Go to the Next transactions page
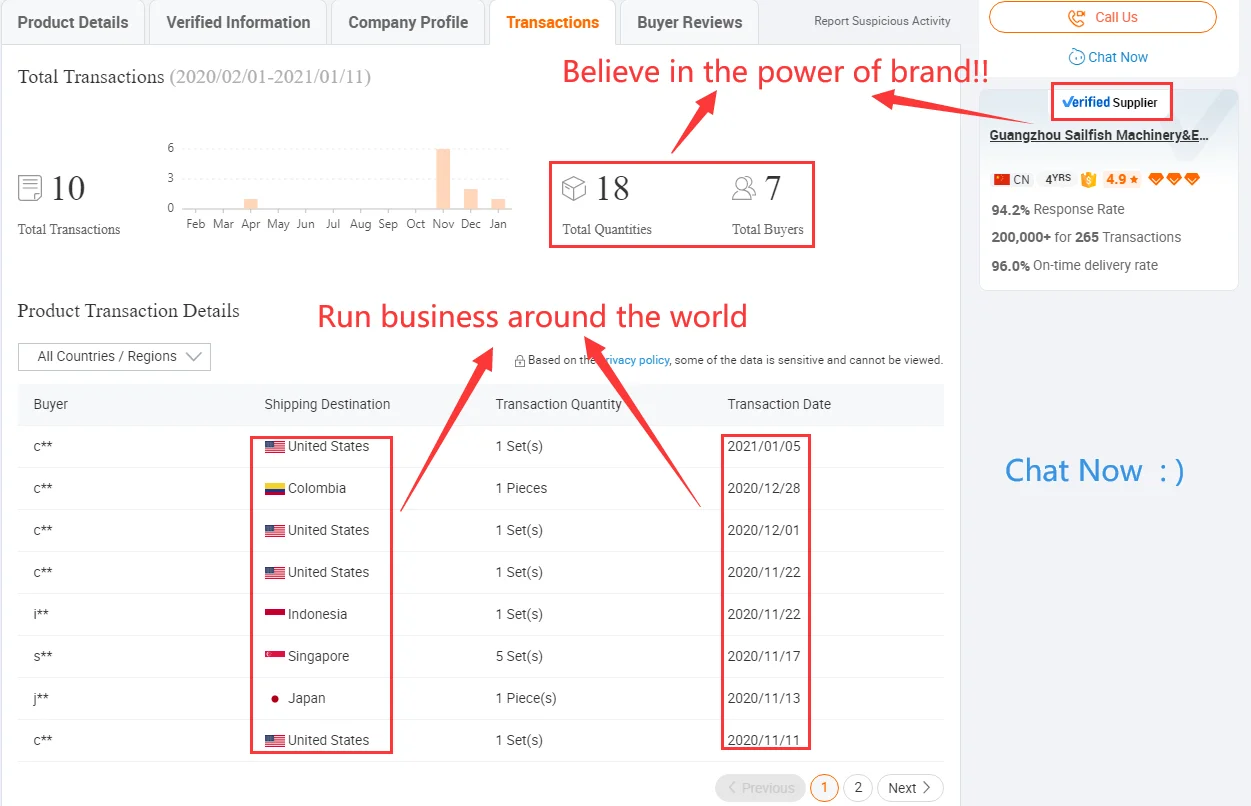The width and height of the screenshot is (1251, 806). 910,788
